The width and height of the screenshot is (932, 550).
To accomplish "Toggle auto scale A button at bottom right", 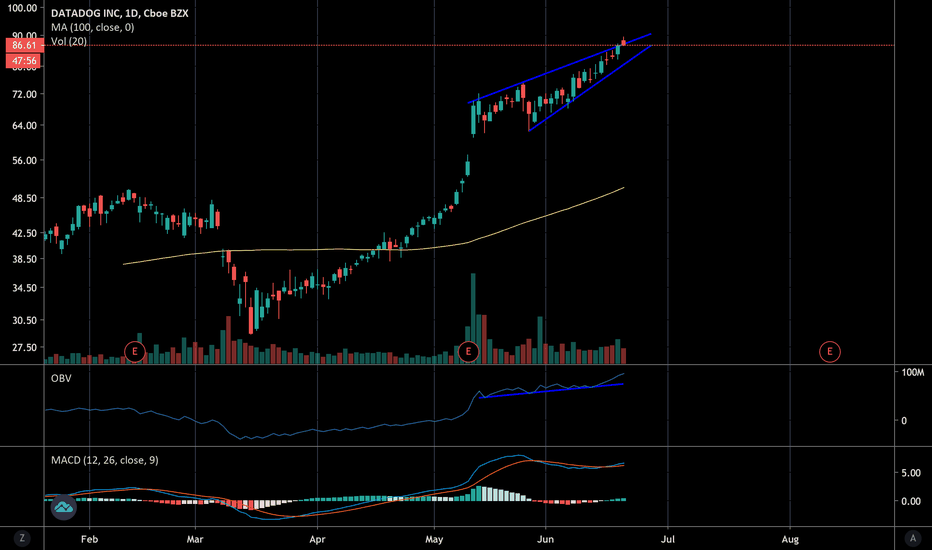I will [913, 538].
